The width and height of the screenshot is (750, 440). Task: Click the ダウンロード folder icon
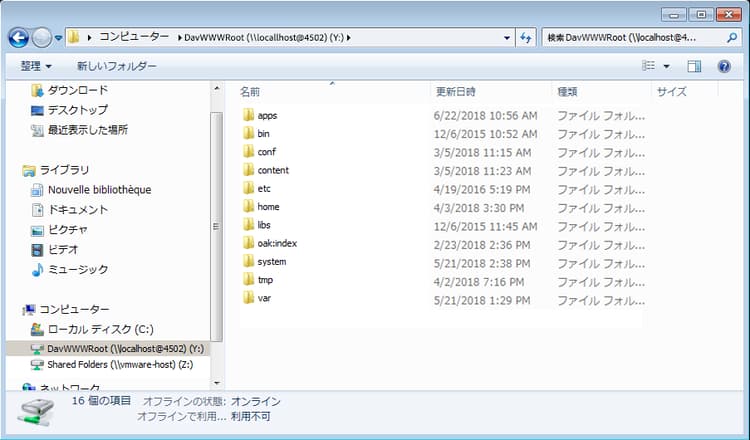(37, 90)
